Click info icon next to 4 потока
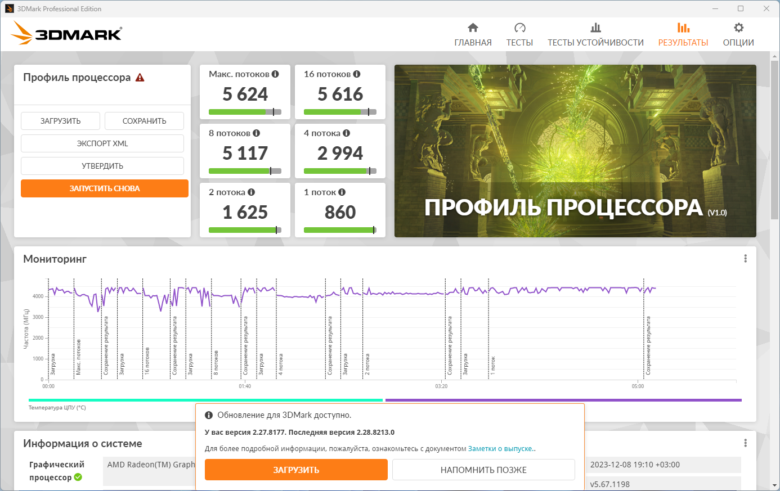The height and width of the screenshot is (491, 780). pos(346,133)
